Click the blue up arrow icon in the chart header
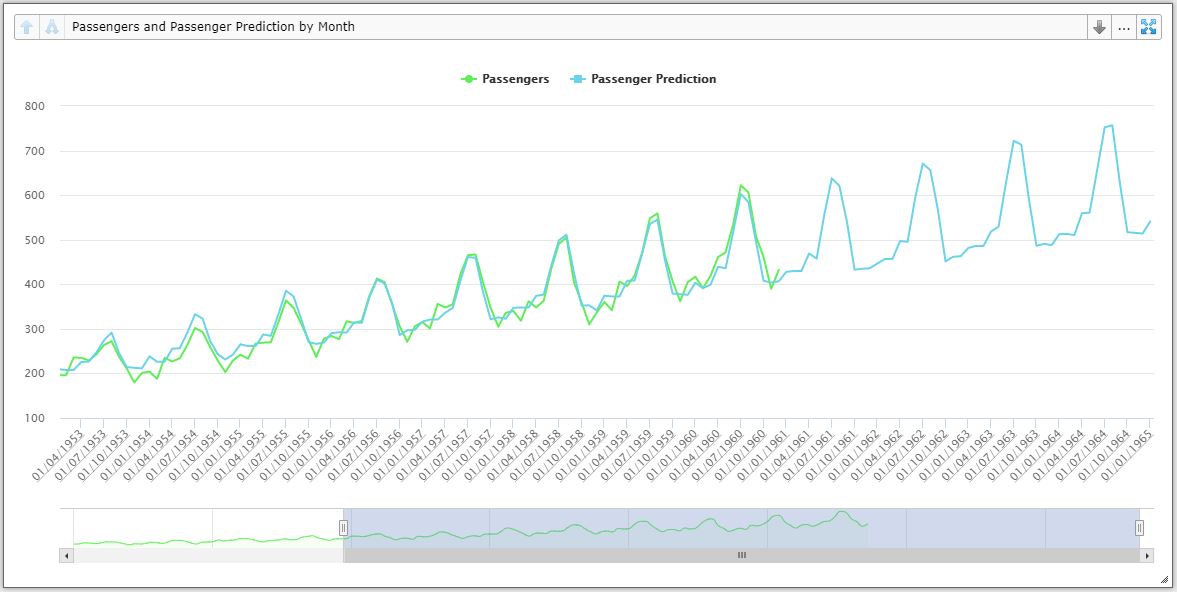Image resolution: width=1177 pixels, height=592 pixels. click(24, 26)
